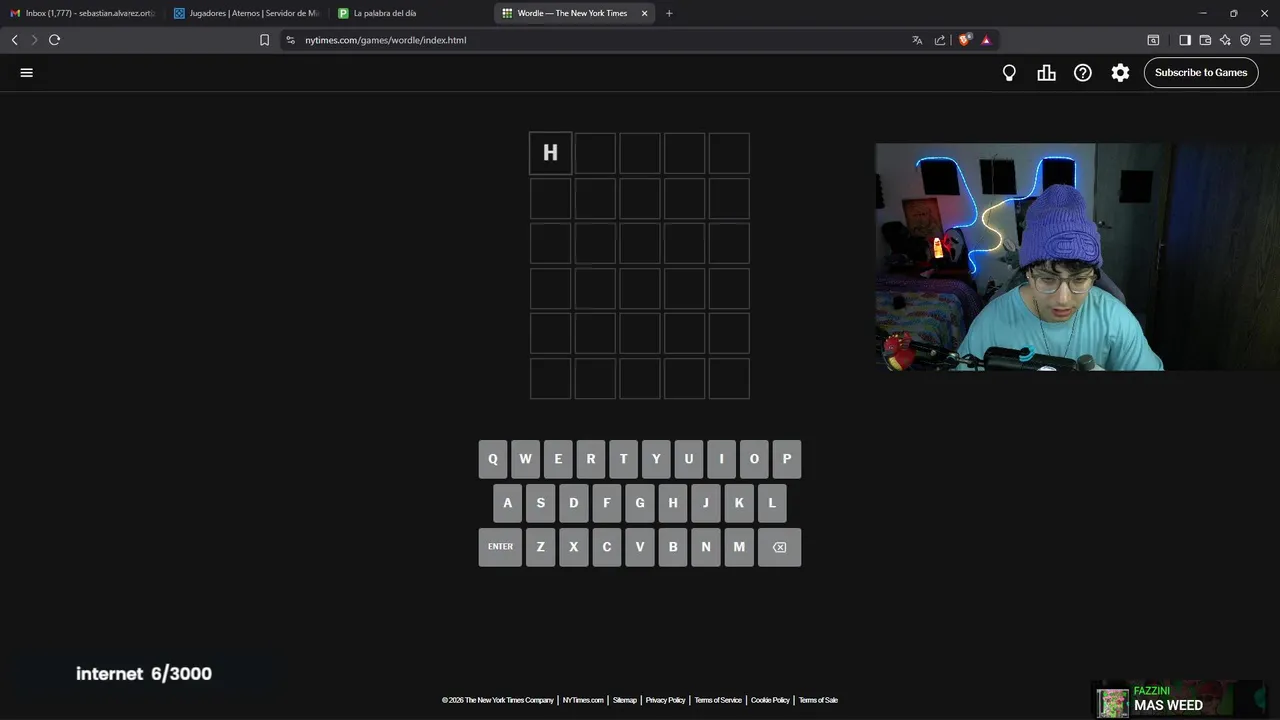Click the T key on the Wordle keyboard
Image resolution: width=1280 pixels, height=720 pixels.
pyautogui.click(x=623, y=459)
